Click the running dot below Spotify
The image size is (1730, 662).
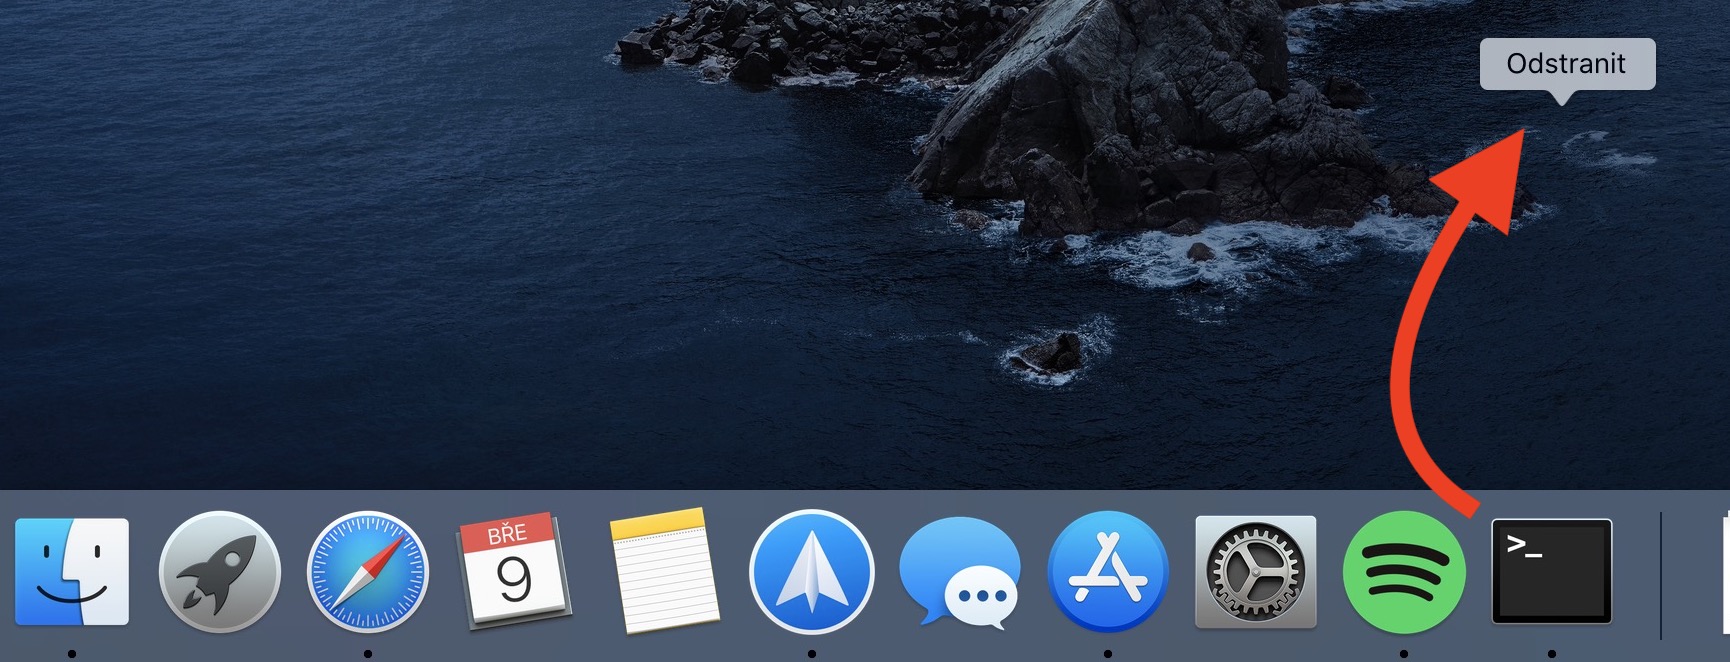click(x=1404, y=654)
